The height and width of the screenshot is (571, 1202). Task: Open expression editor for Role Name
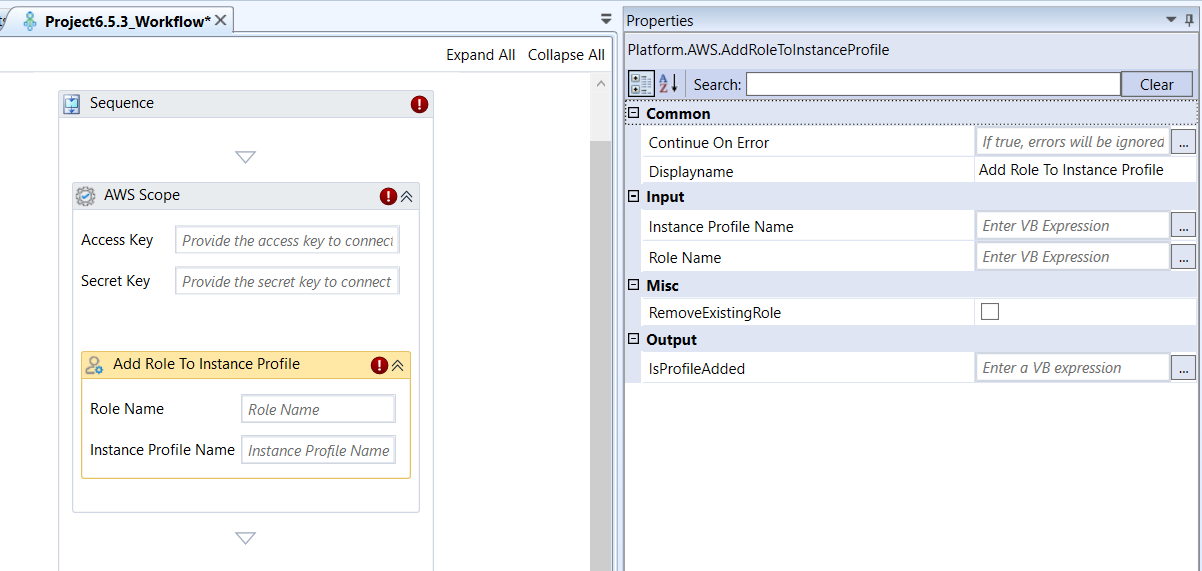coord(1183,257)
